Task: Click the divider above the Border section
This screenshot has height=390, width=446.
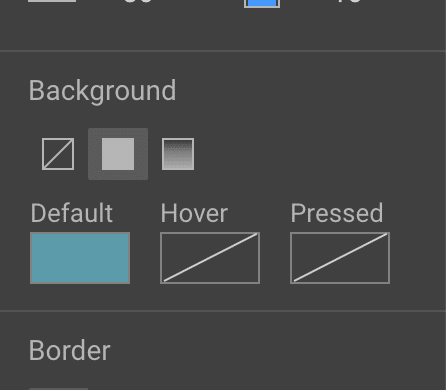Action: (x=223, y=311)
